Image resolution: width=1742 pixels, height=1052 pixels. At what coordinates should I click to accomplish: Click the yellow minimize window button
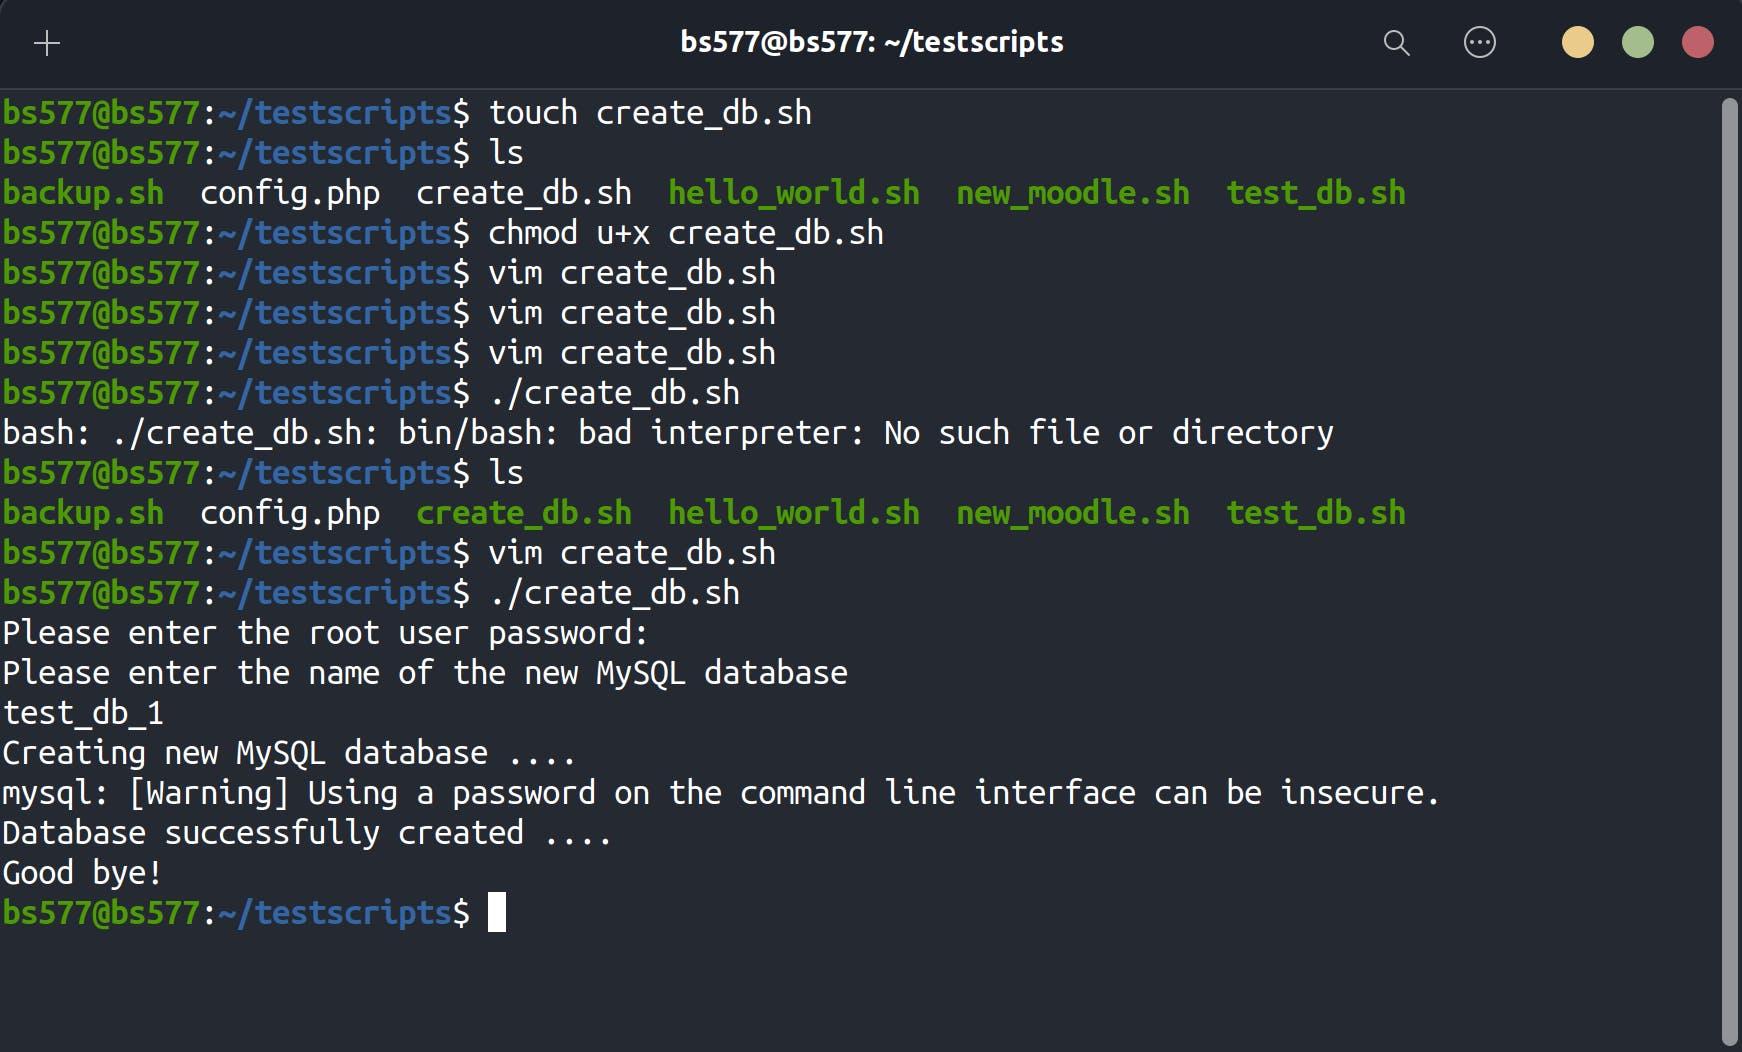pyautogui.click(x=1577, y=43)
